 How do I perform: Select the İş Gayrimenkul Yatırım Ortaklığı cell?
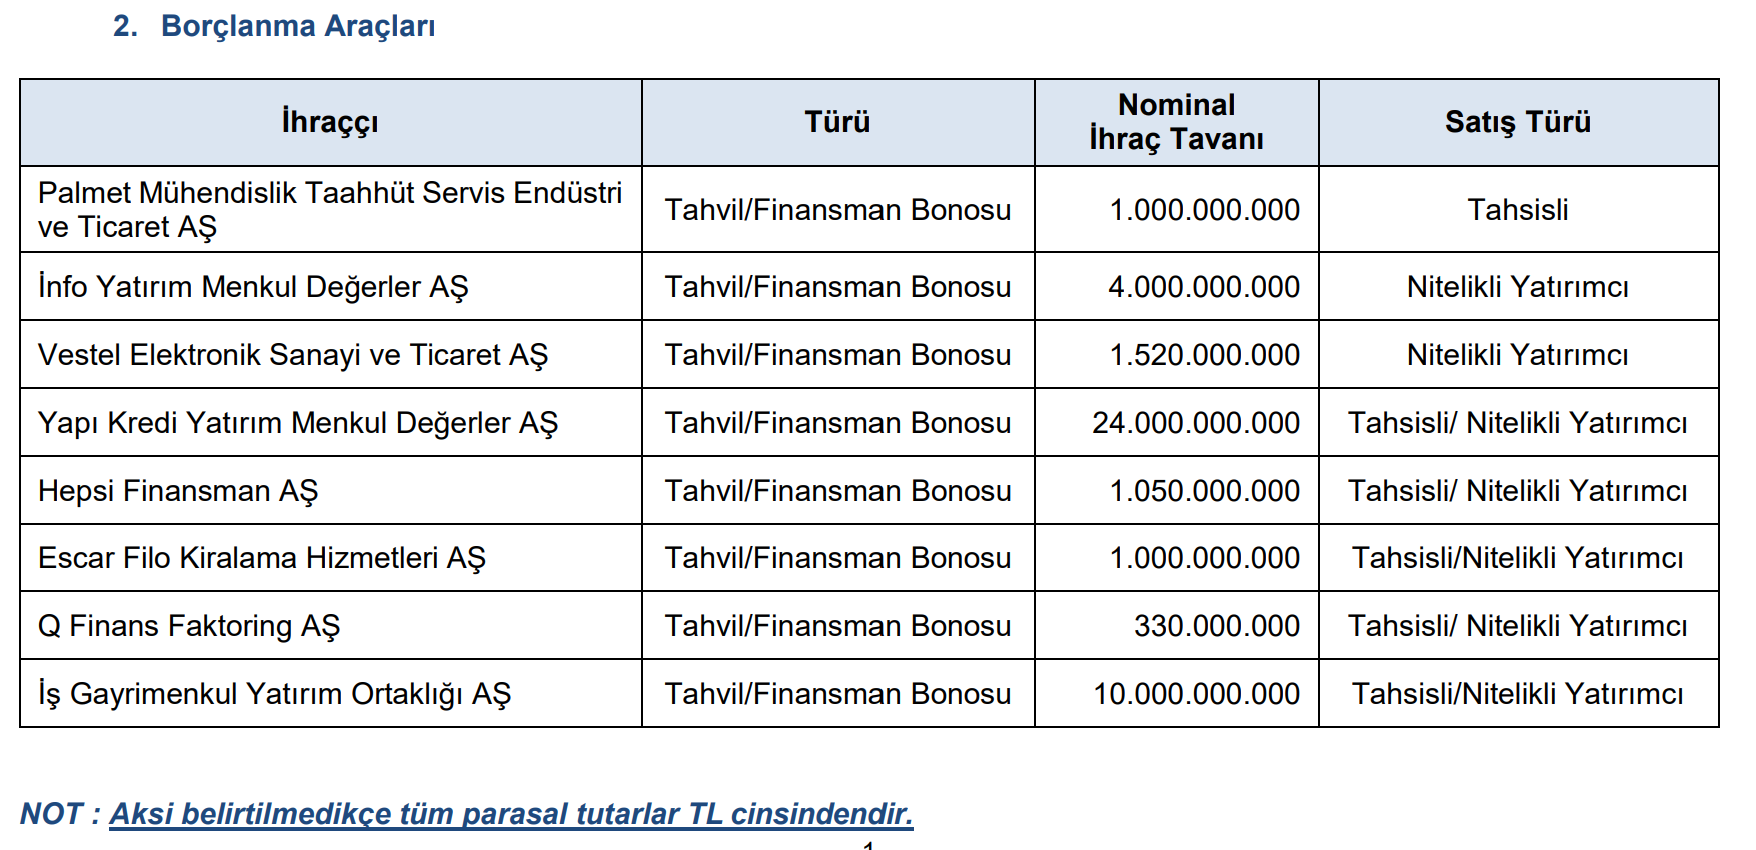tap(274, 694)
